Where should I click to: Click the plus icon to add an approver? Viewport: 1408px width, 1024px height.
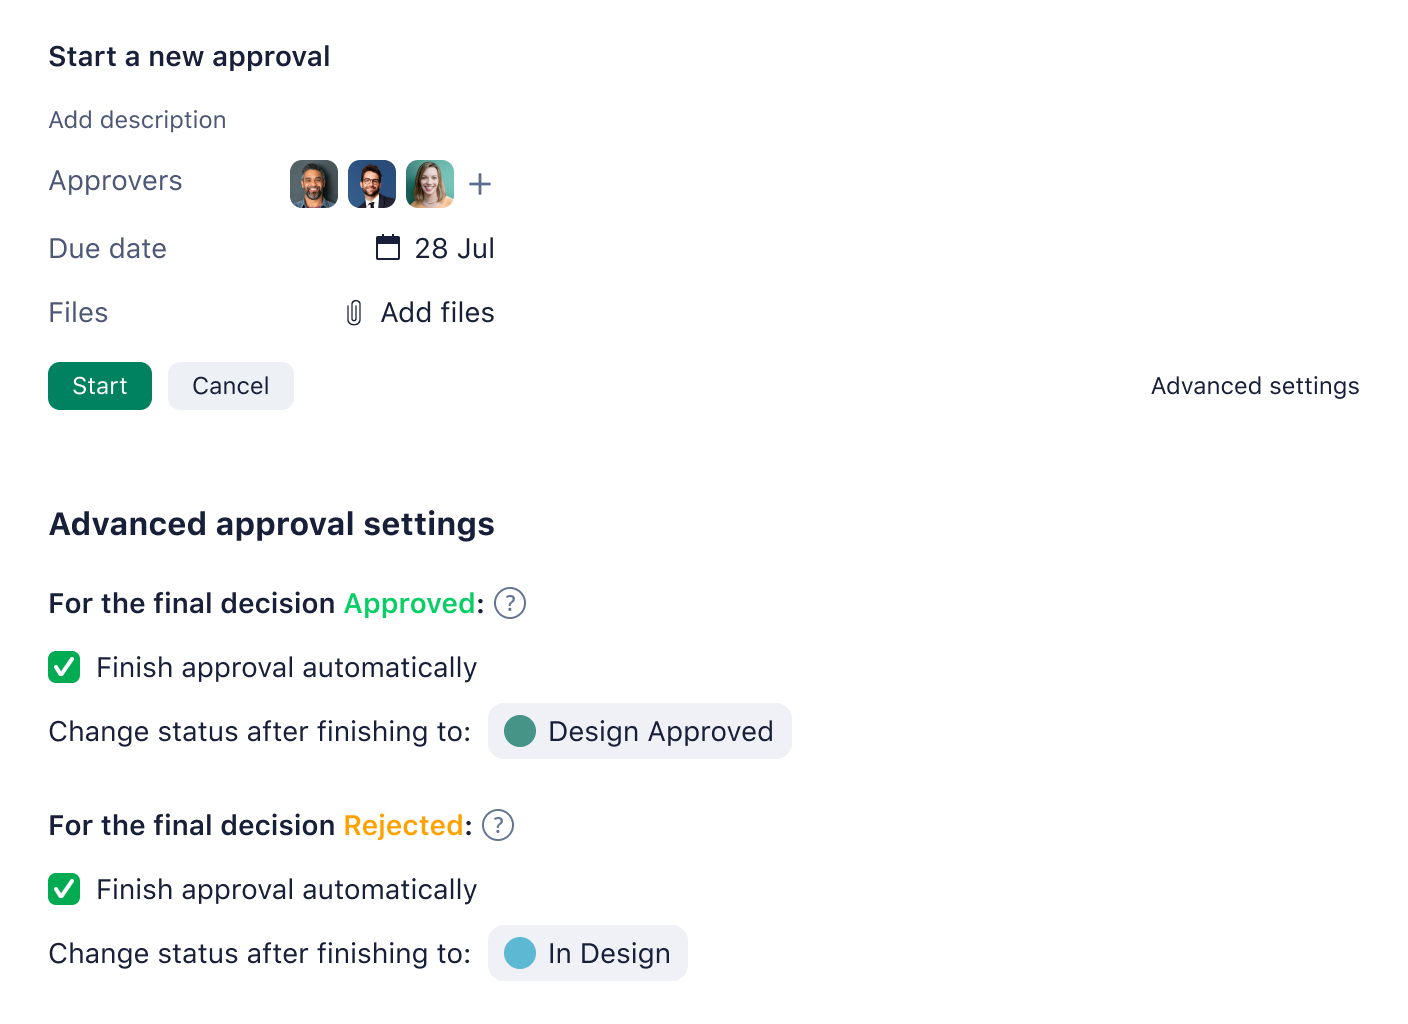pyautogui.click(x=480, y=184)
